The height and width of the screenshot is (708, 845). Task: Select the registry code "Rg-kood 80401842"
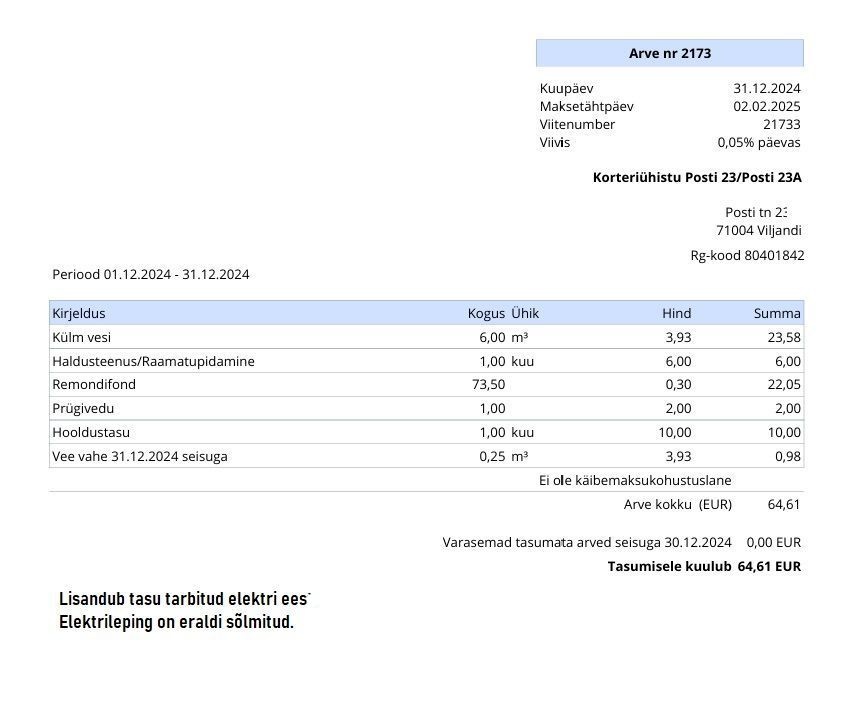pos(746,255)
